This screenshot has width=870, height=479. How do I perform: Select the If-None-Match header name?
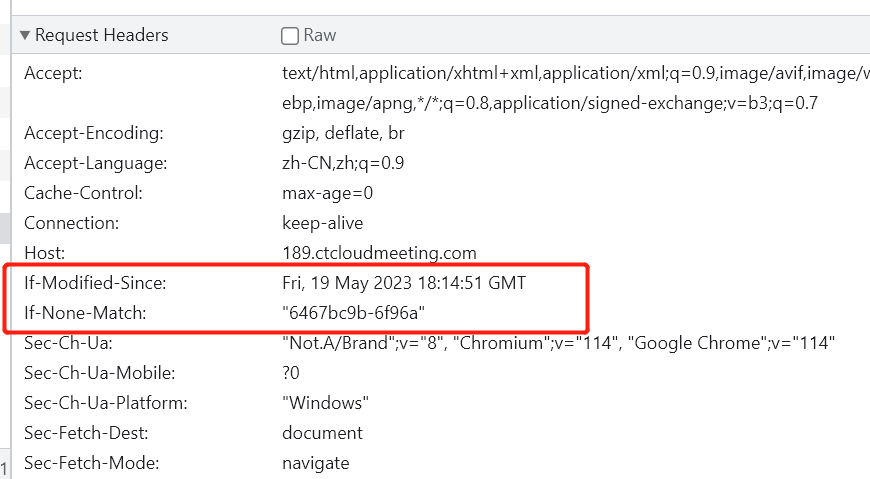[85, 313]
